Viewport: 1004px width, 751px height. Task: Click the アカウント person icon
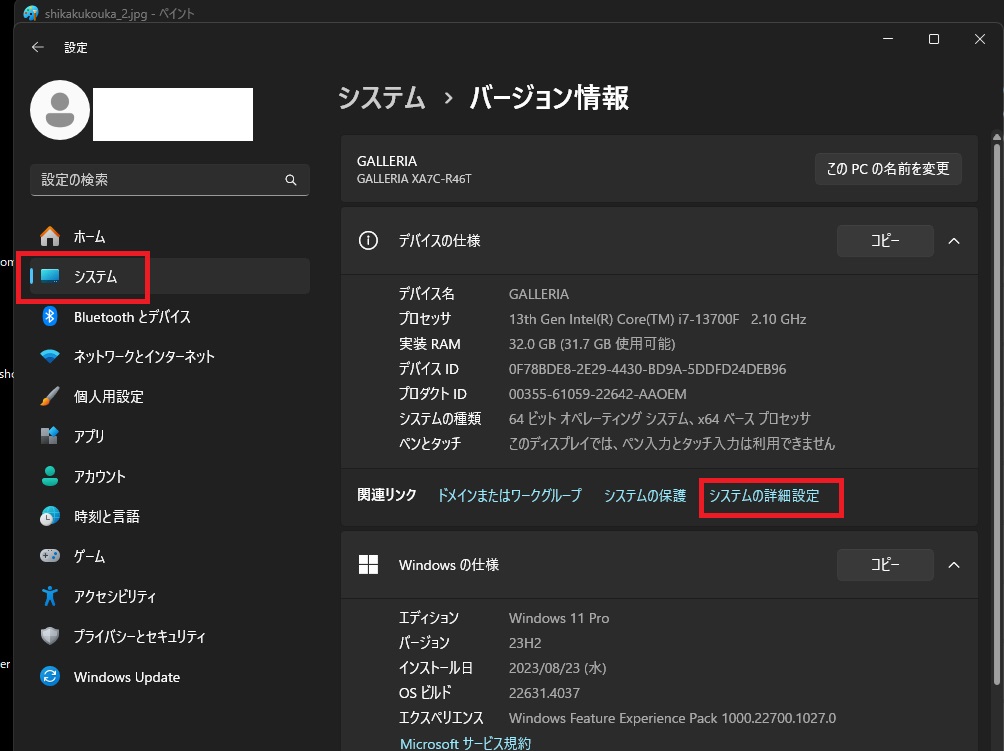[x=50, y=476]
